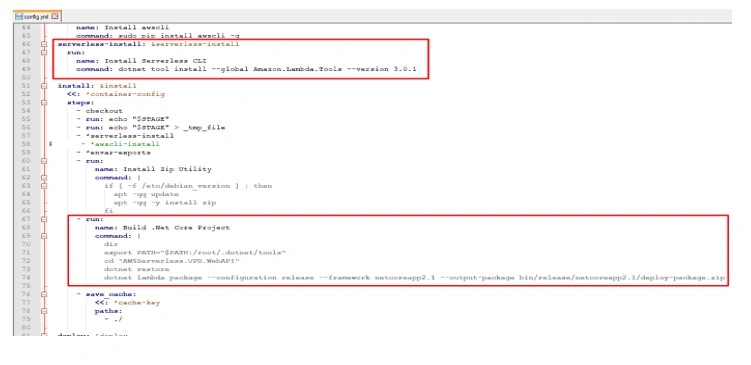751x365 pixels.
Task: Click the '- save_cache:' line
Action: click(x=106, y=294)
